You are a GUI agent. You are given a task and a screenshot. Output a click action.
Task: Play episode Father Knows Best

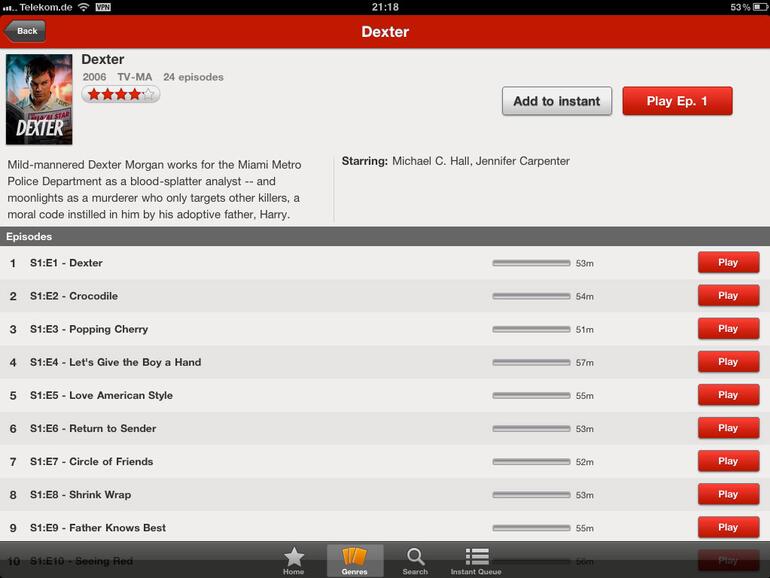[728, 527]
